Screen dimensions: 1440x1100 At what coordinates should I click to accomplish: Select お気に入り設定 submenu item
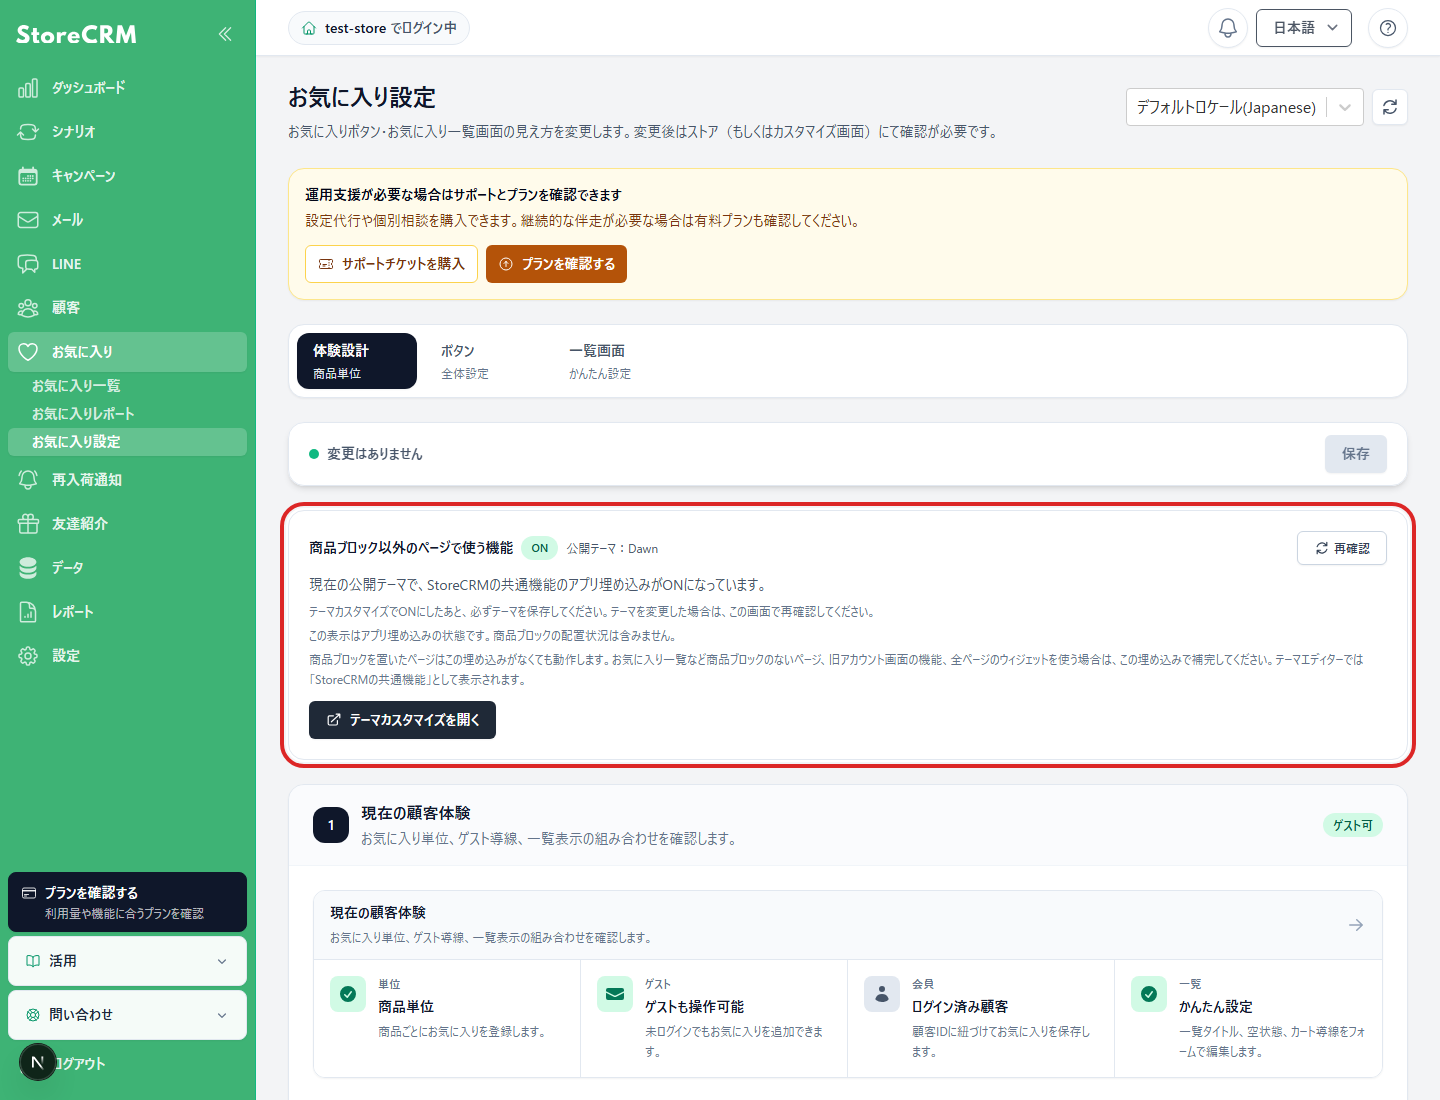tap(127, 442)
